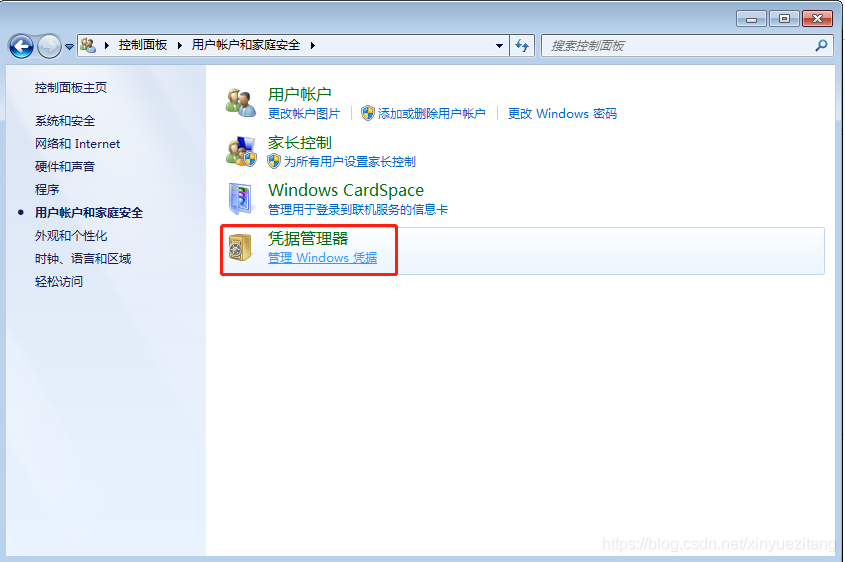Select 用户帐户和家庭安全 in sidebar

coord(89,213)
